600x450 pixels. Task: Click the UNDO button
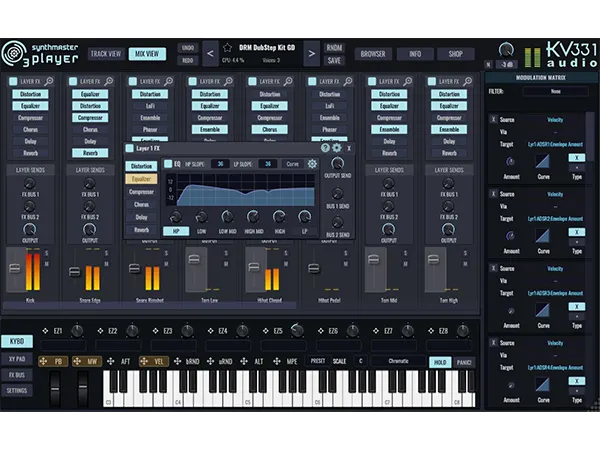(188, 48)
